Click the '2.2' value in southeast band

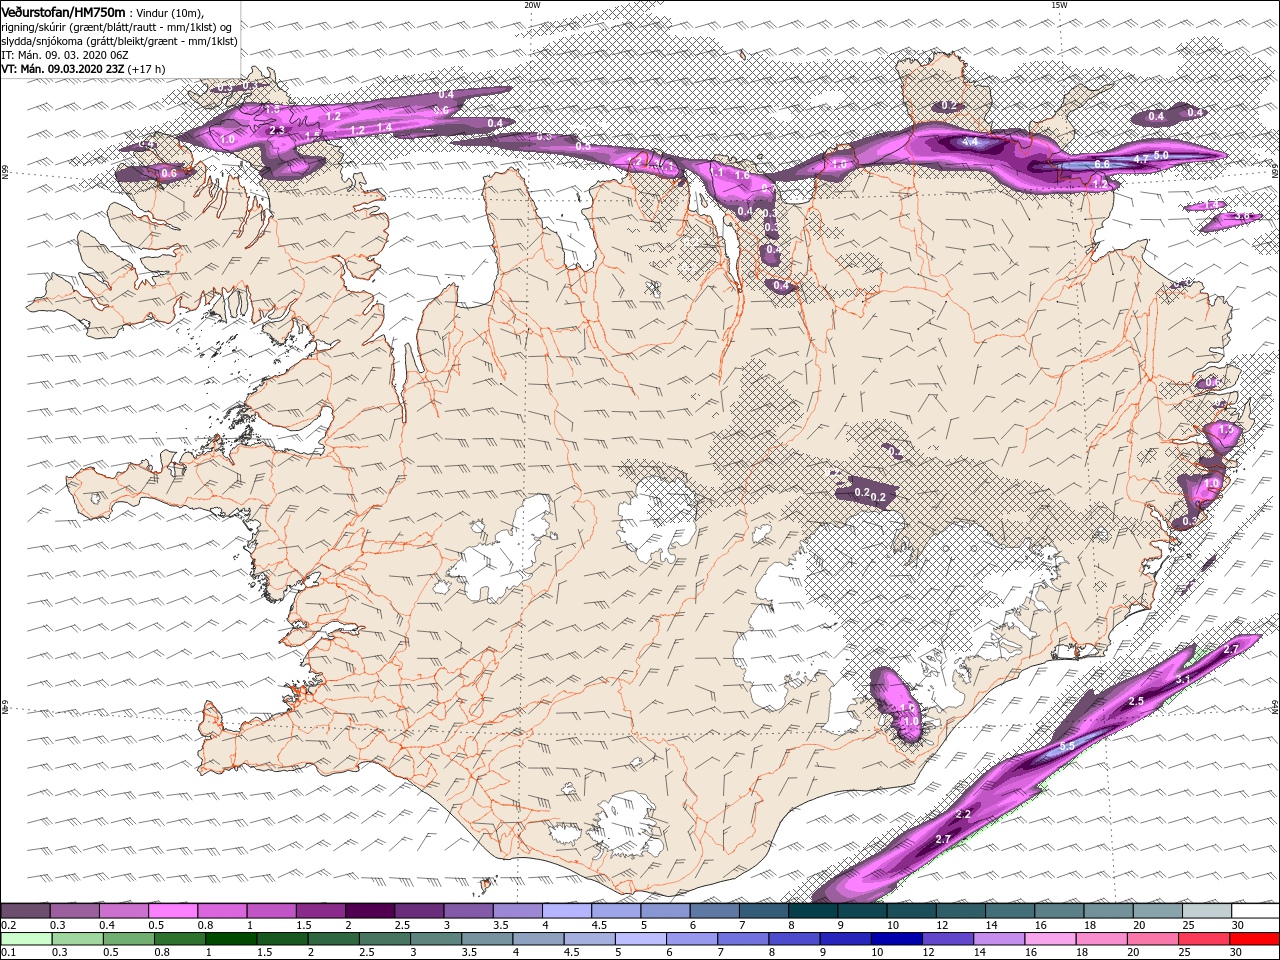click(x=963, y=814)
